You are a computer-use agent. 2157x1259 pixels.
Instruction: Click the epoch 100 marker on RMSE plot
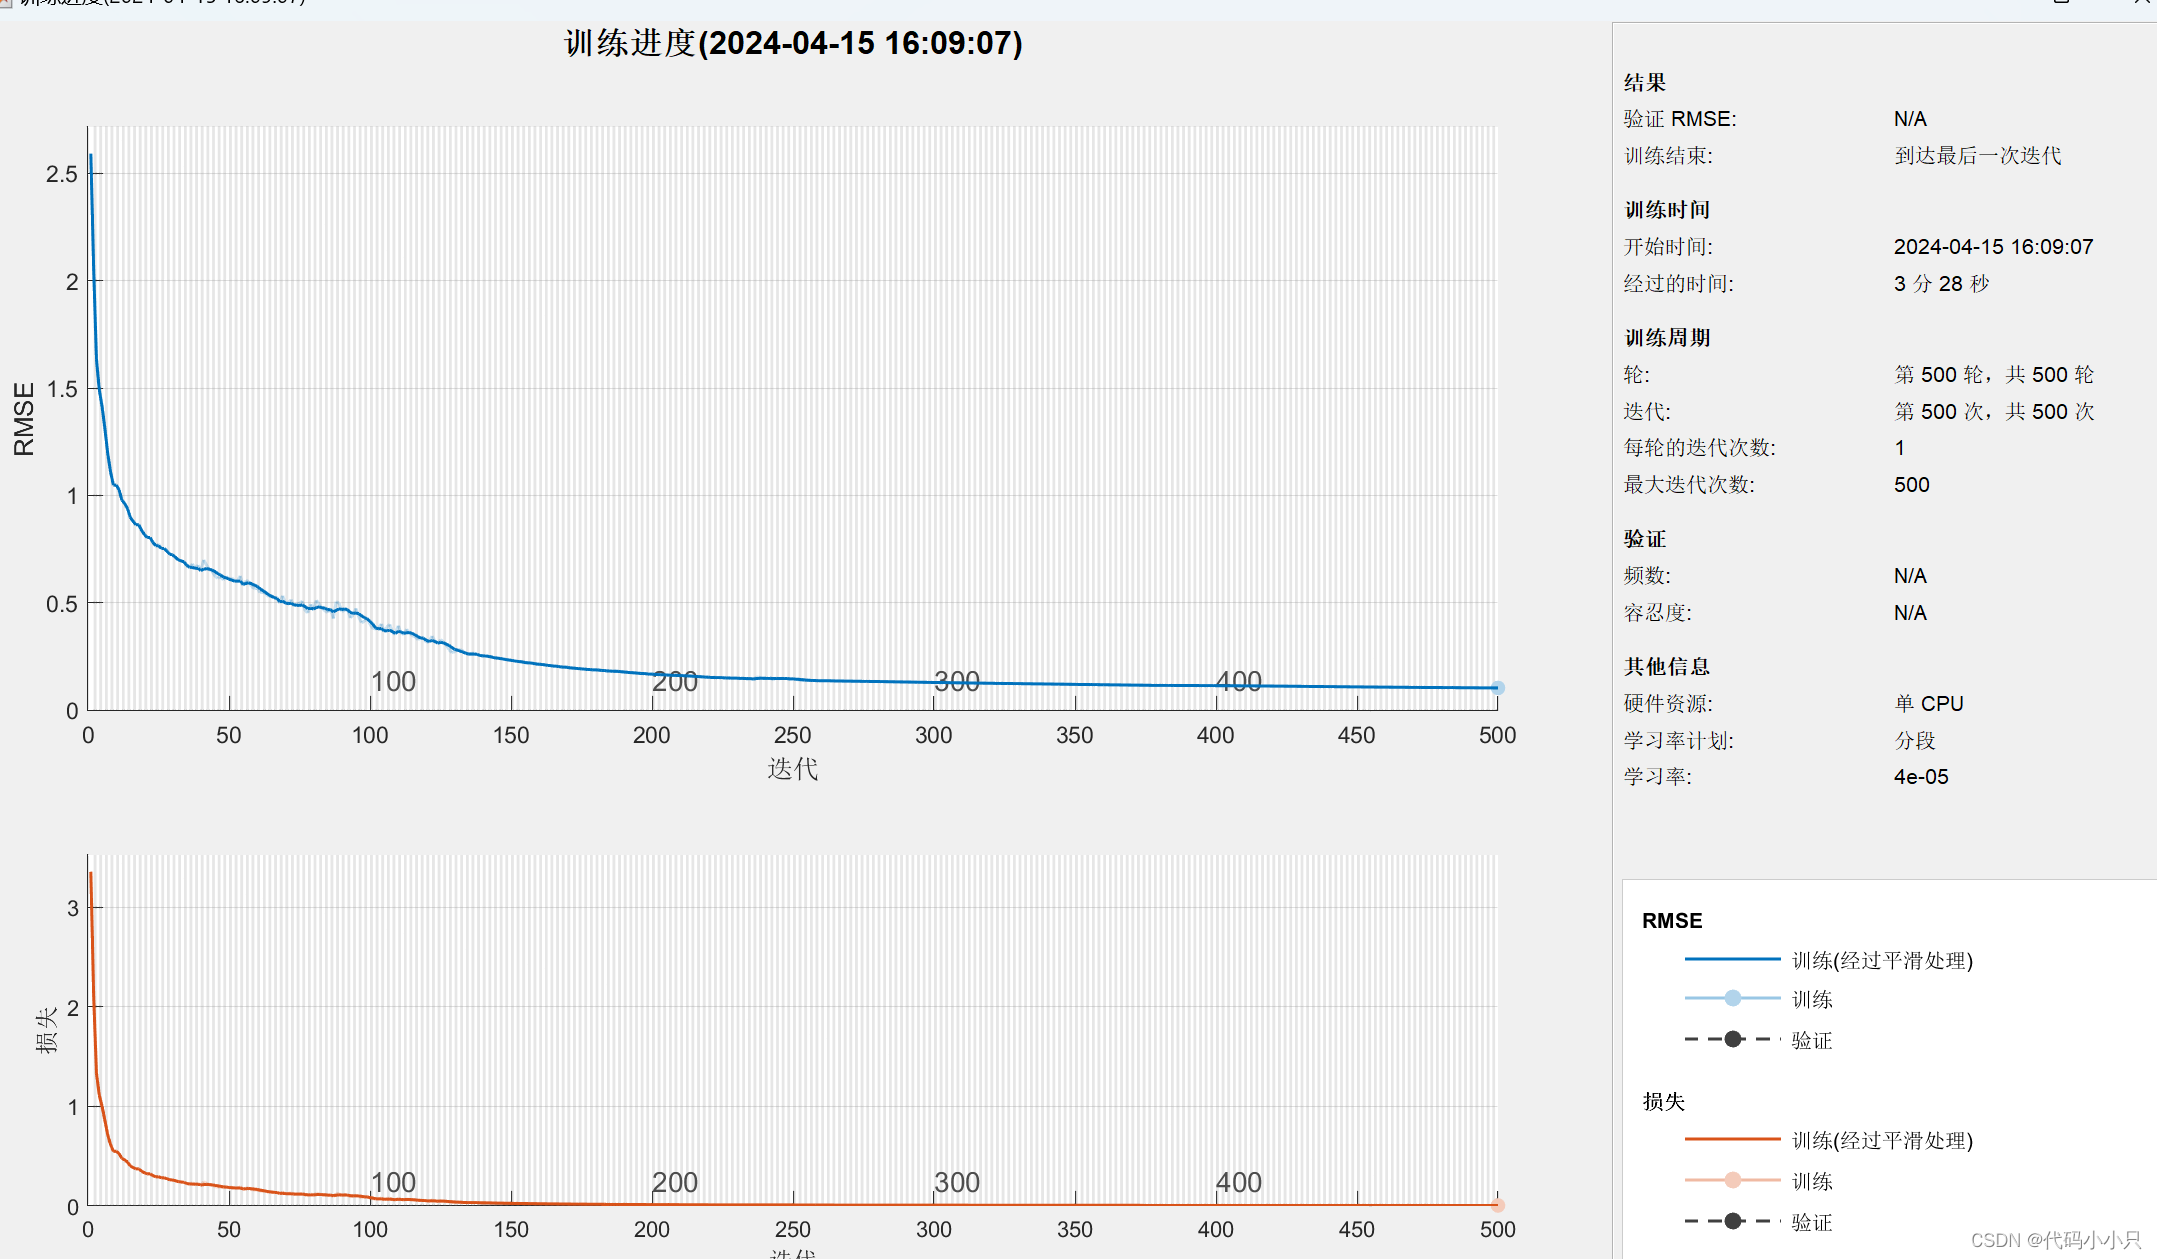click(x=393, y=681)
